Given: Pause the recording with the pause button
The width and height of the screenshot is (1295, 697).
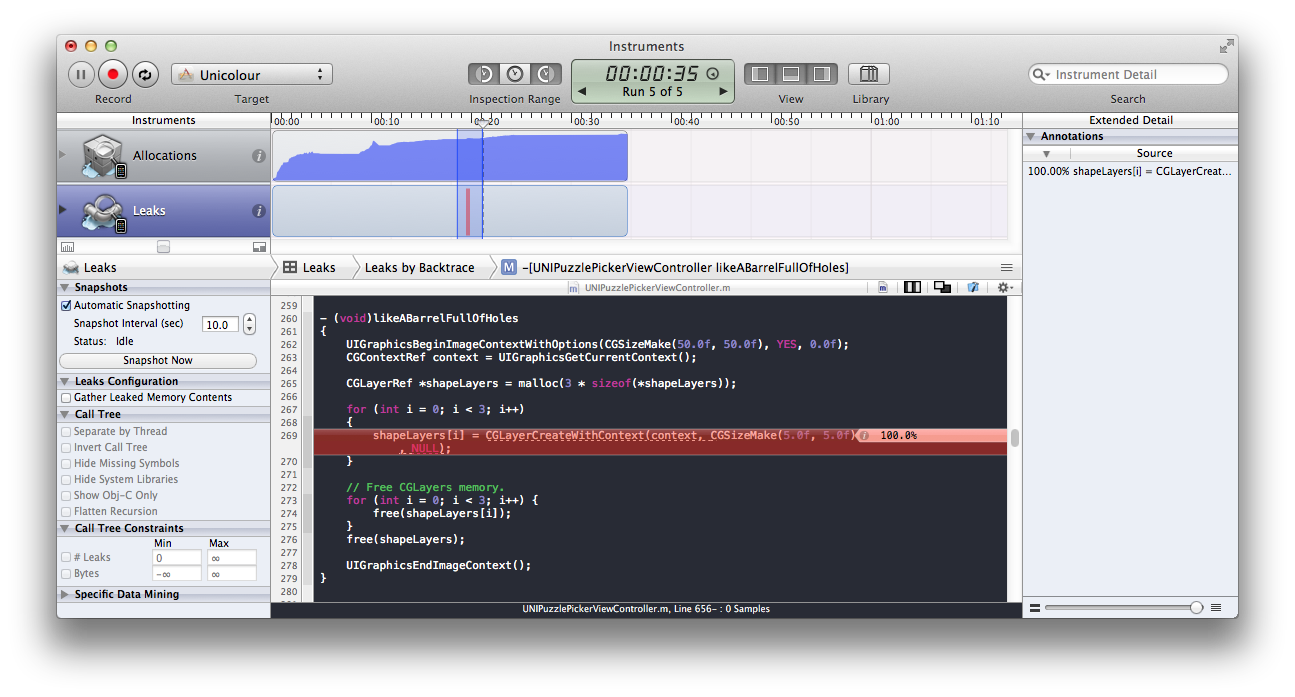Looking at the screenshot, I should point(81,74).
